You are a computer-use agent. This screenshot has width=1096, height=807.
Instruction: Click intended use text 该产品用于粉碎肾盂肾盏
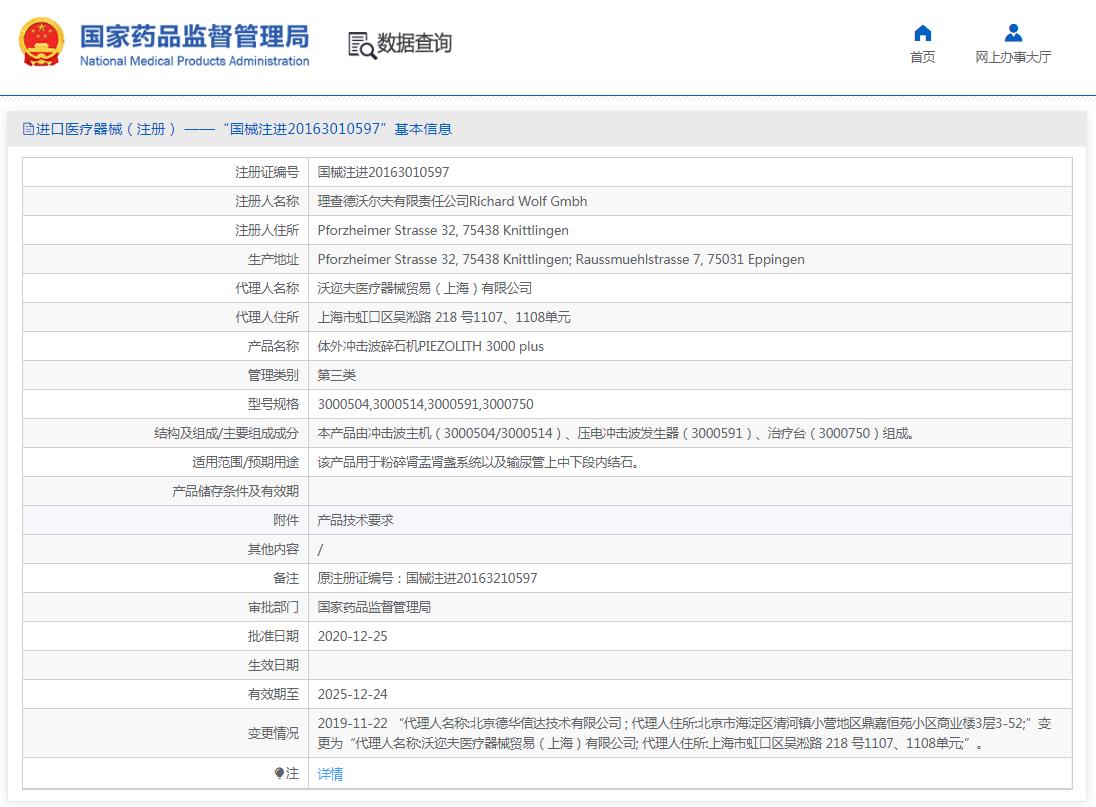tap(480, 462)
